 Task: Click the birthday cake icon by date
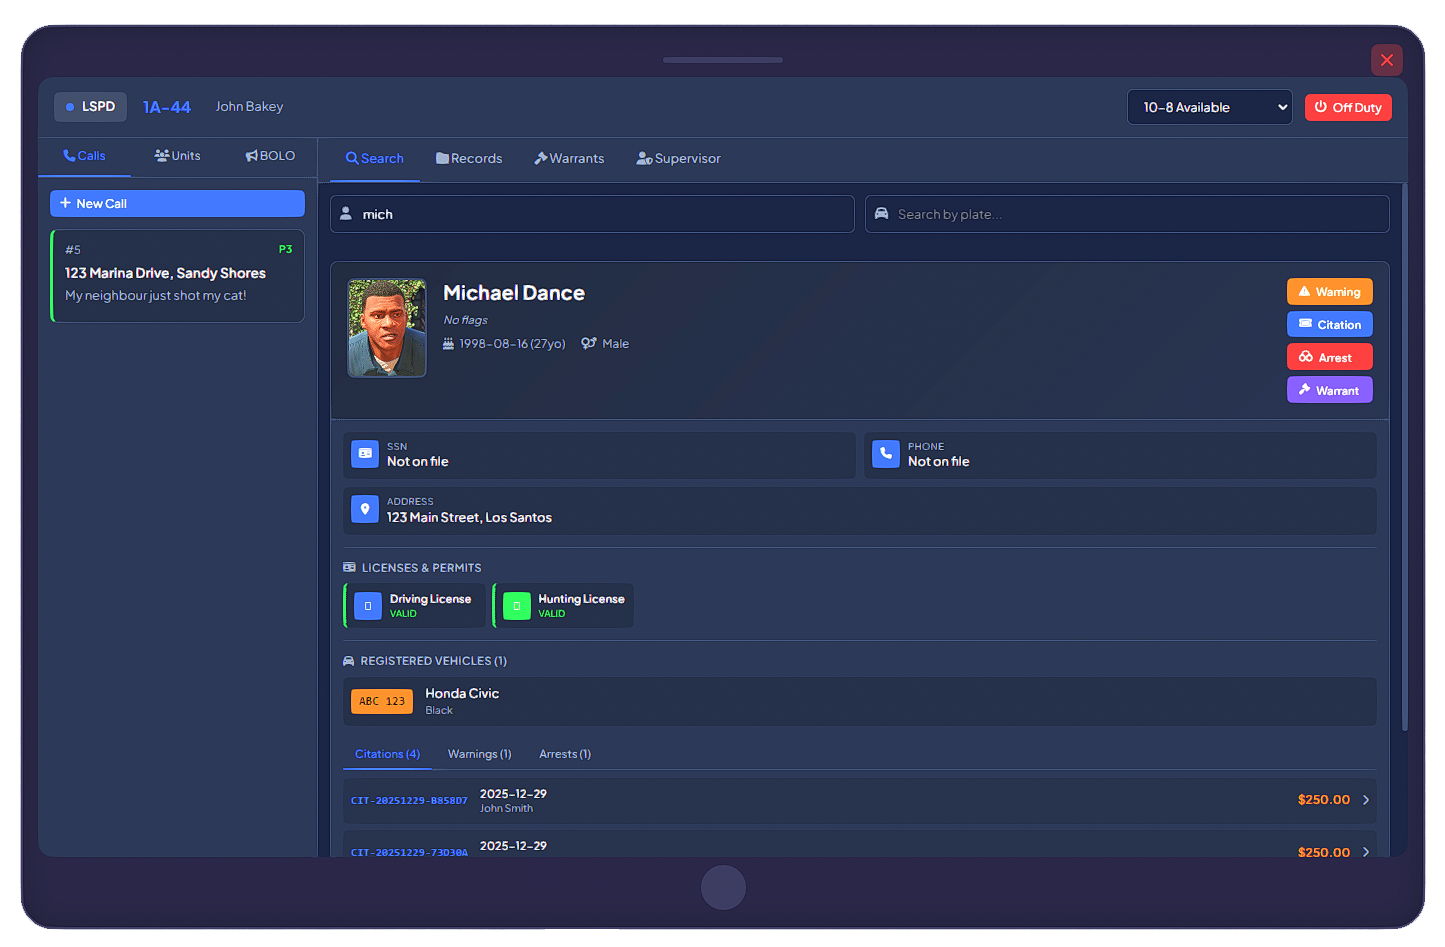[448, 343]
